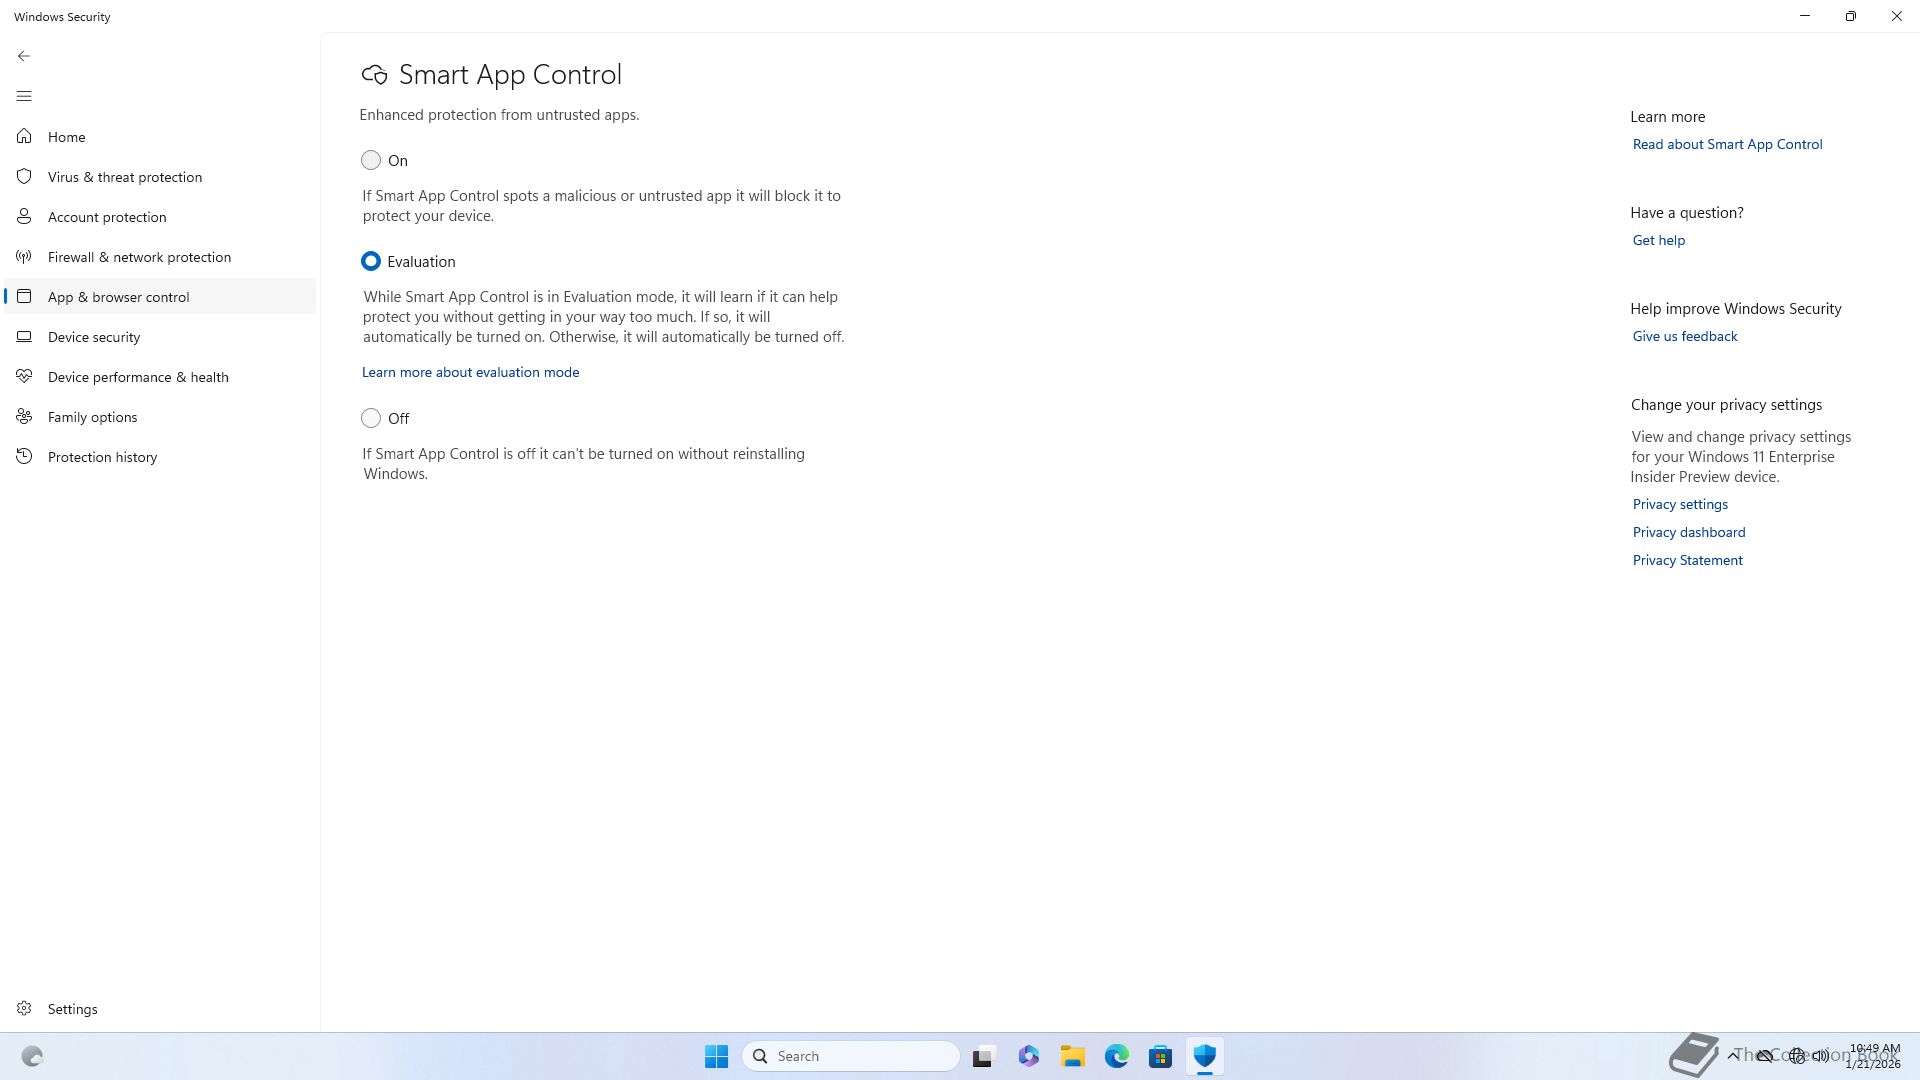Click the Device security laptop icon
The height and width of the screenshot is (1080, 1920).
[24, 337]
